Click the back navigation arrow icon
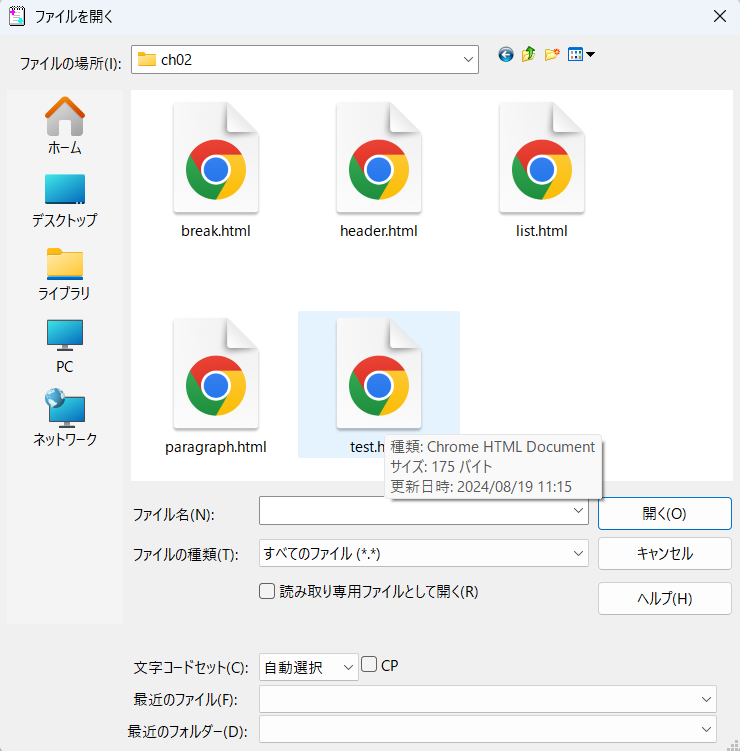The image size is (740, 751). point(506,55)
